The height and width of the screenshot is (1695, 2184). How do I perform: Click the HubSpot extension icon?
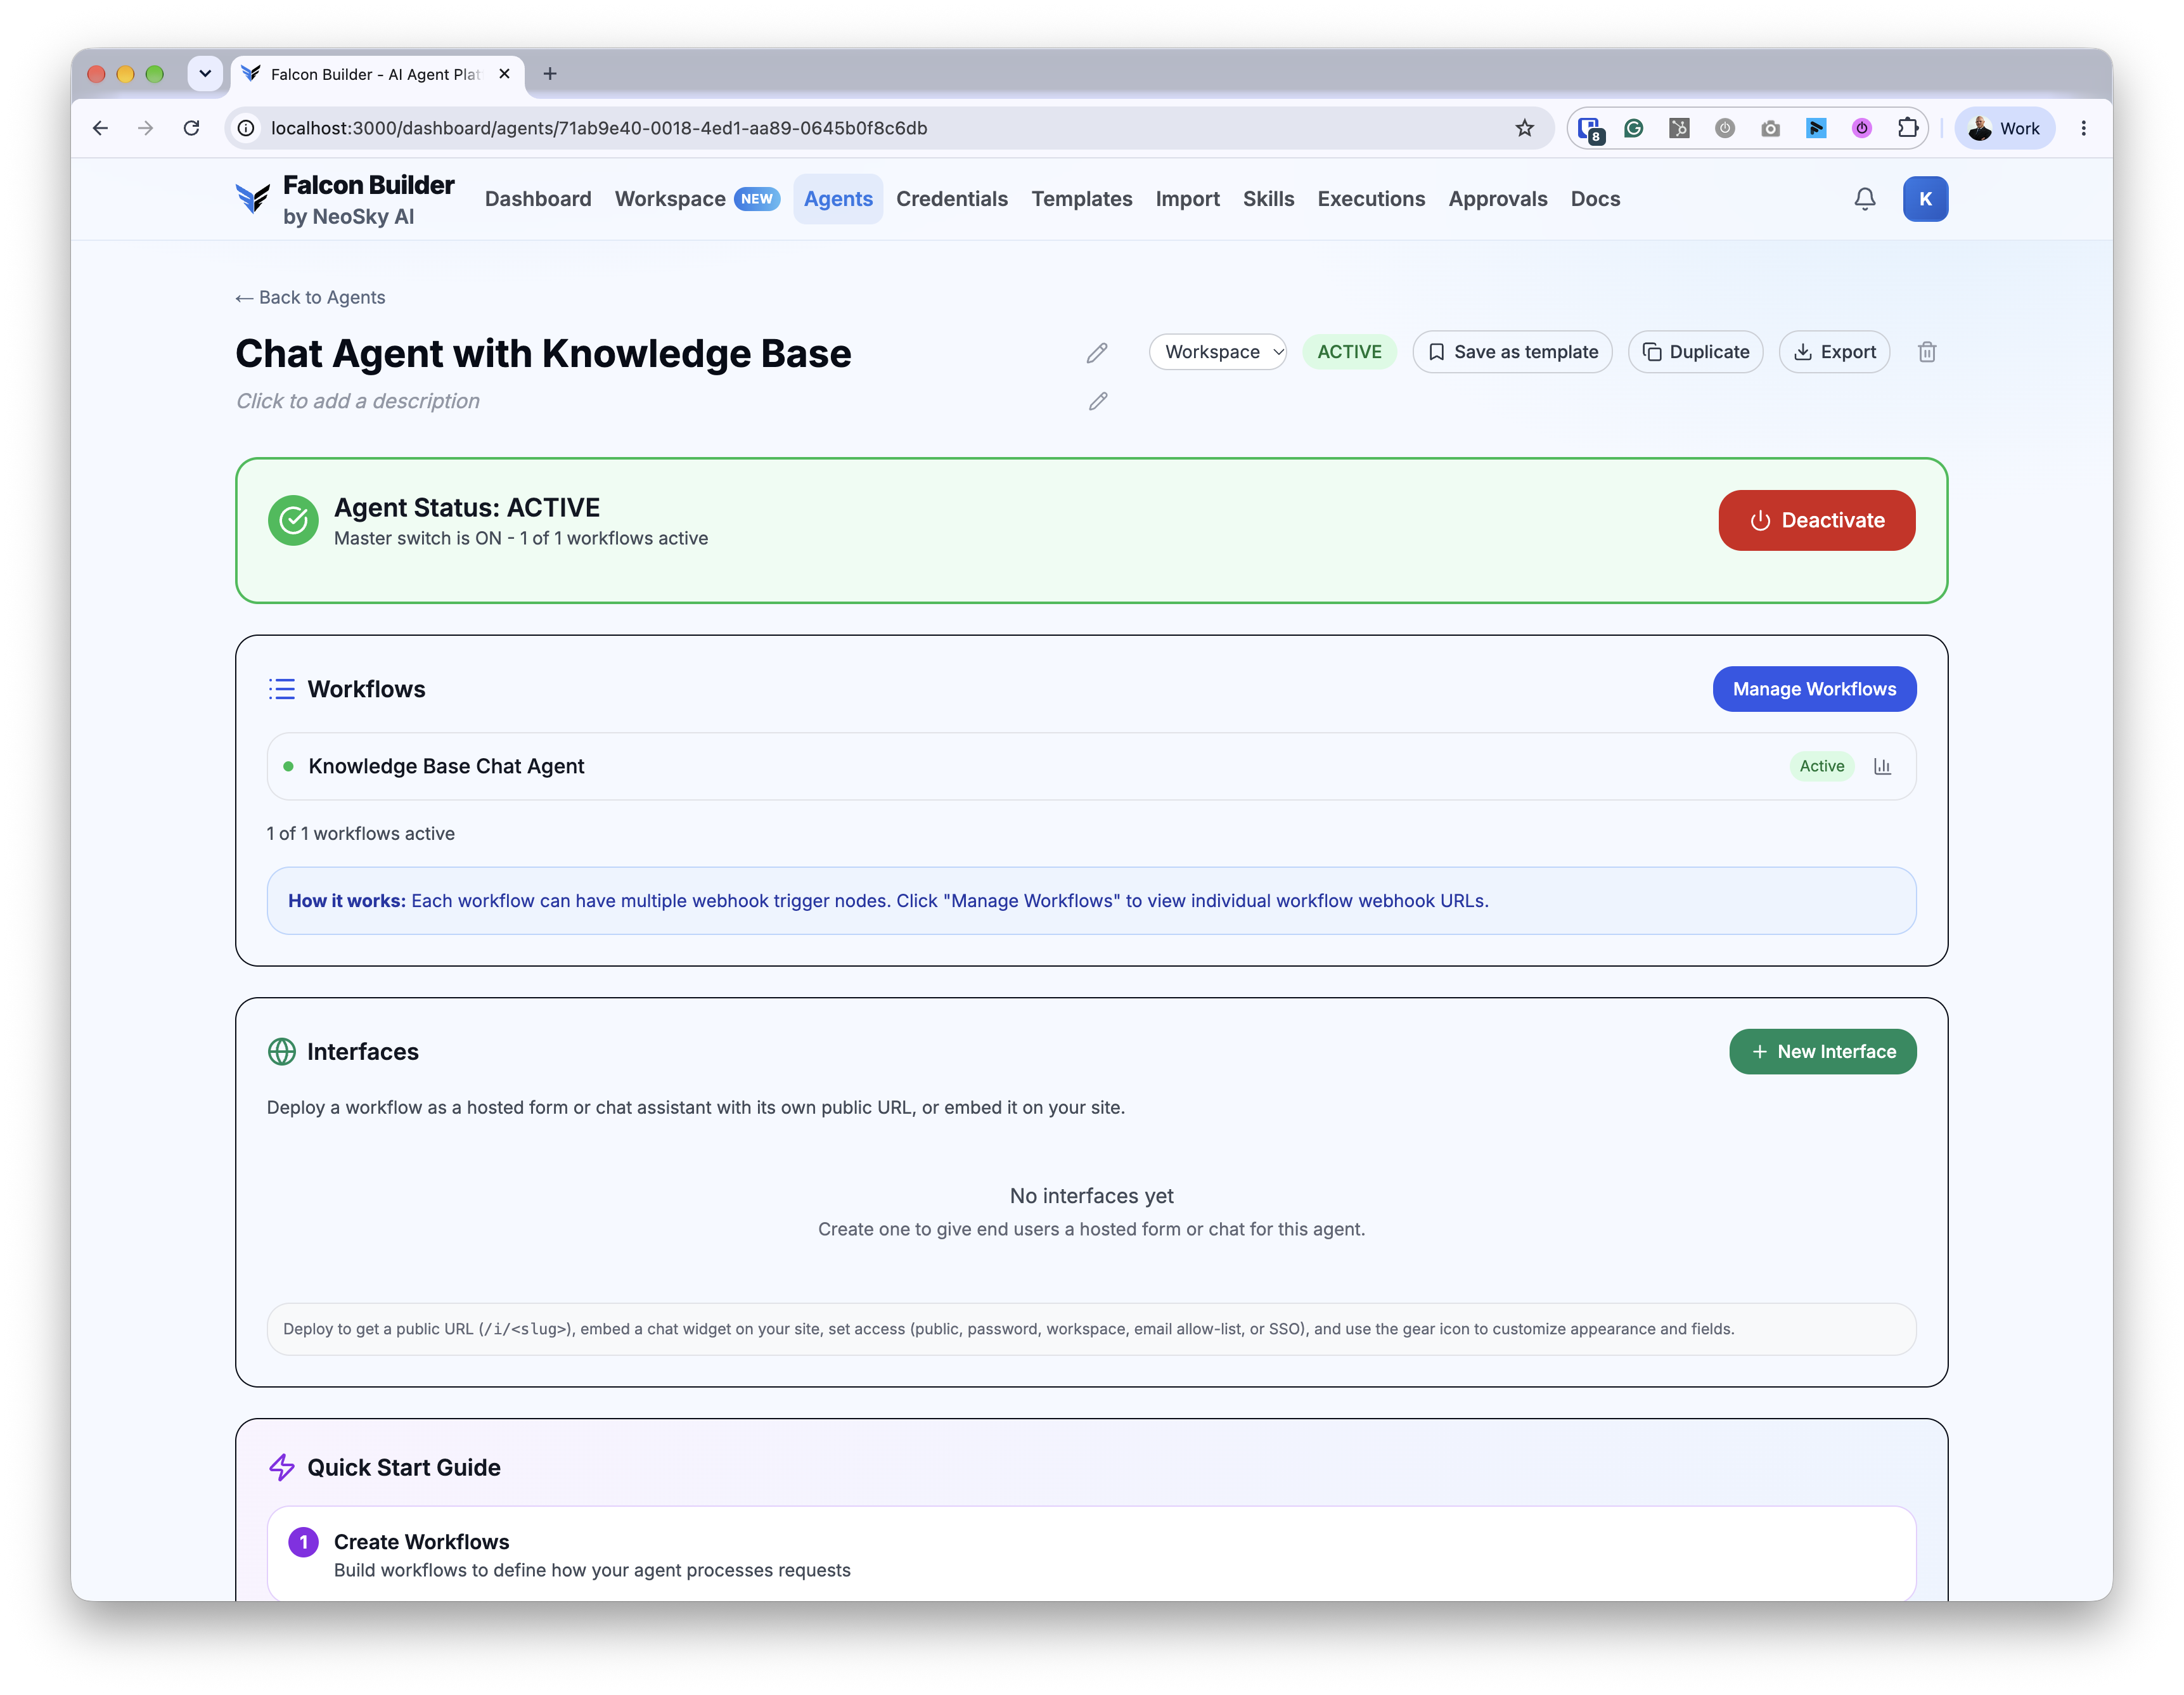(x=1679, y=128)
